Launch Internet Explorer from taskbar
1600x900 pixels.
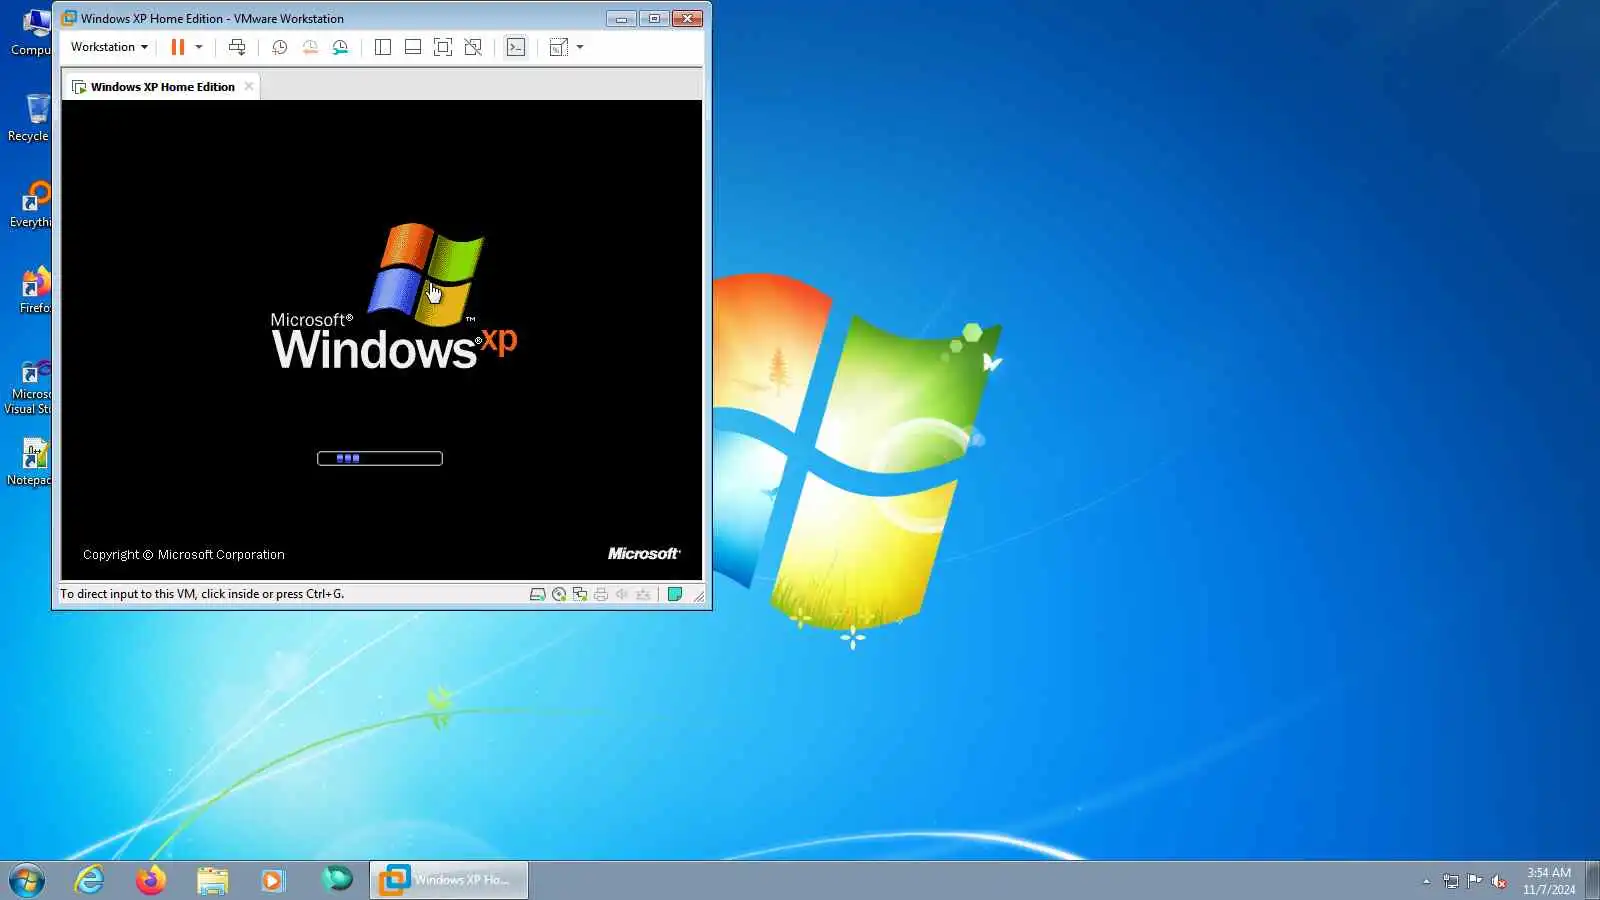[x=90, y=880]
